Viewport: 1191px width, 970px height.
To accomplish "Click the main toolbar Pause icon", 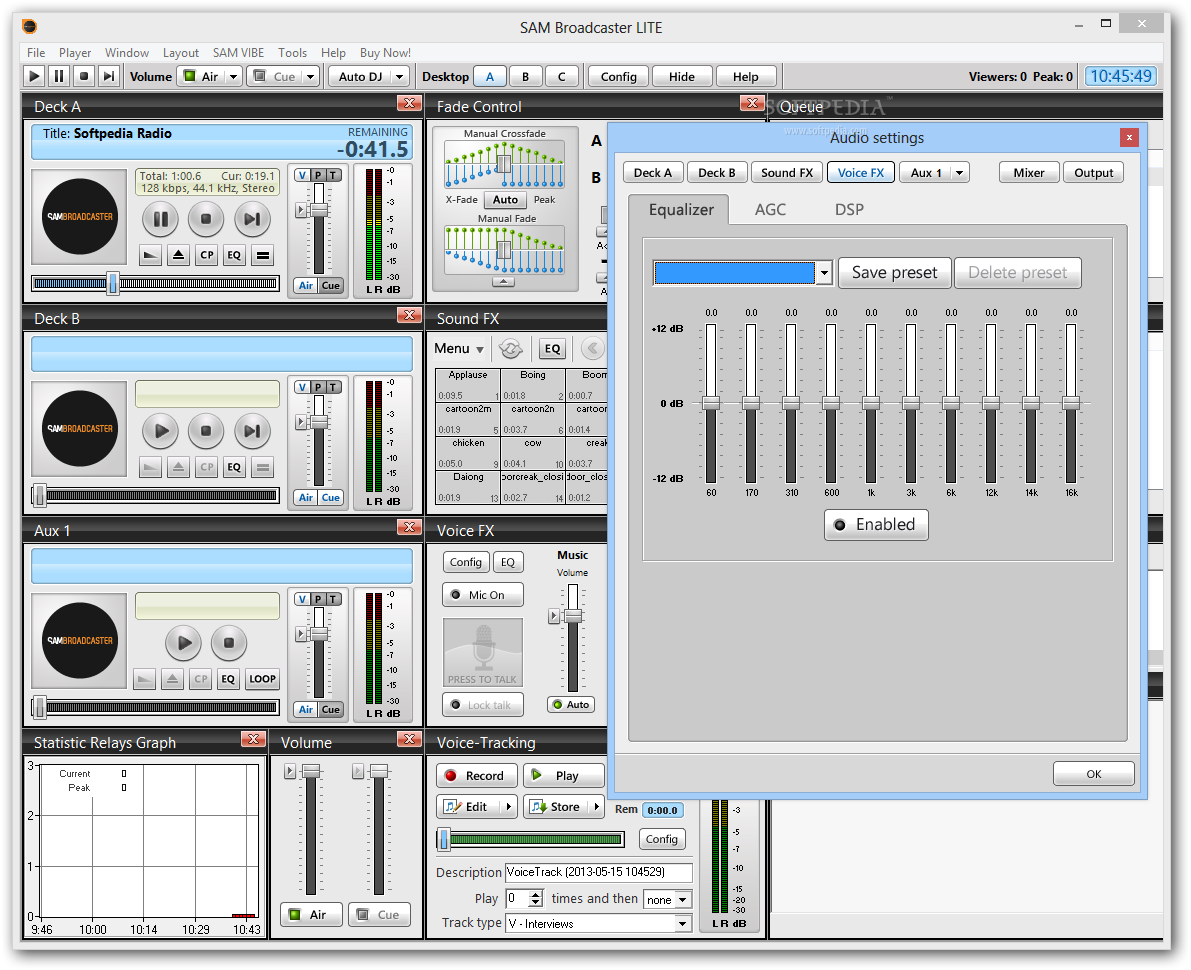I will [58, 76].
